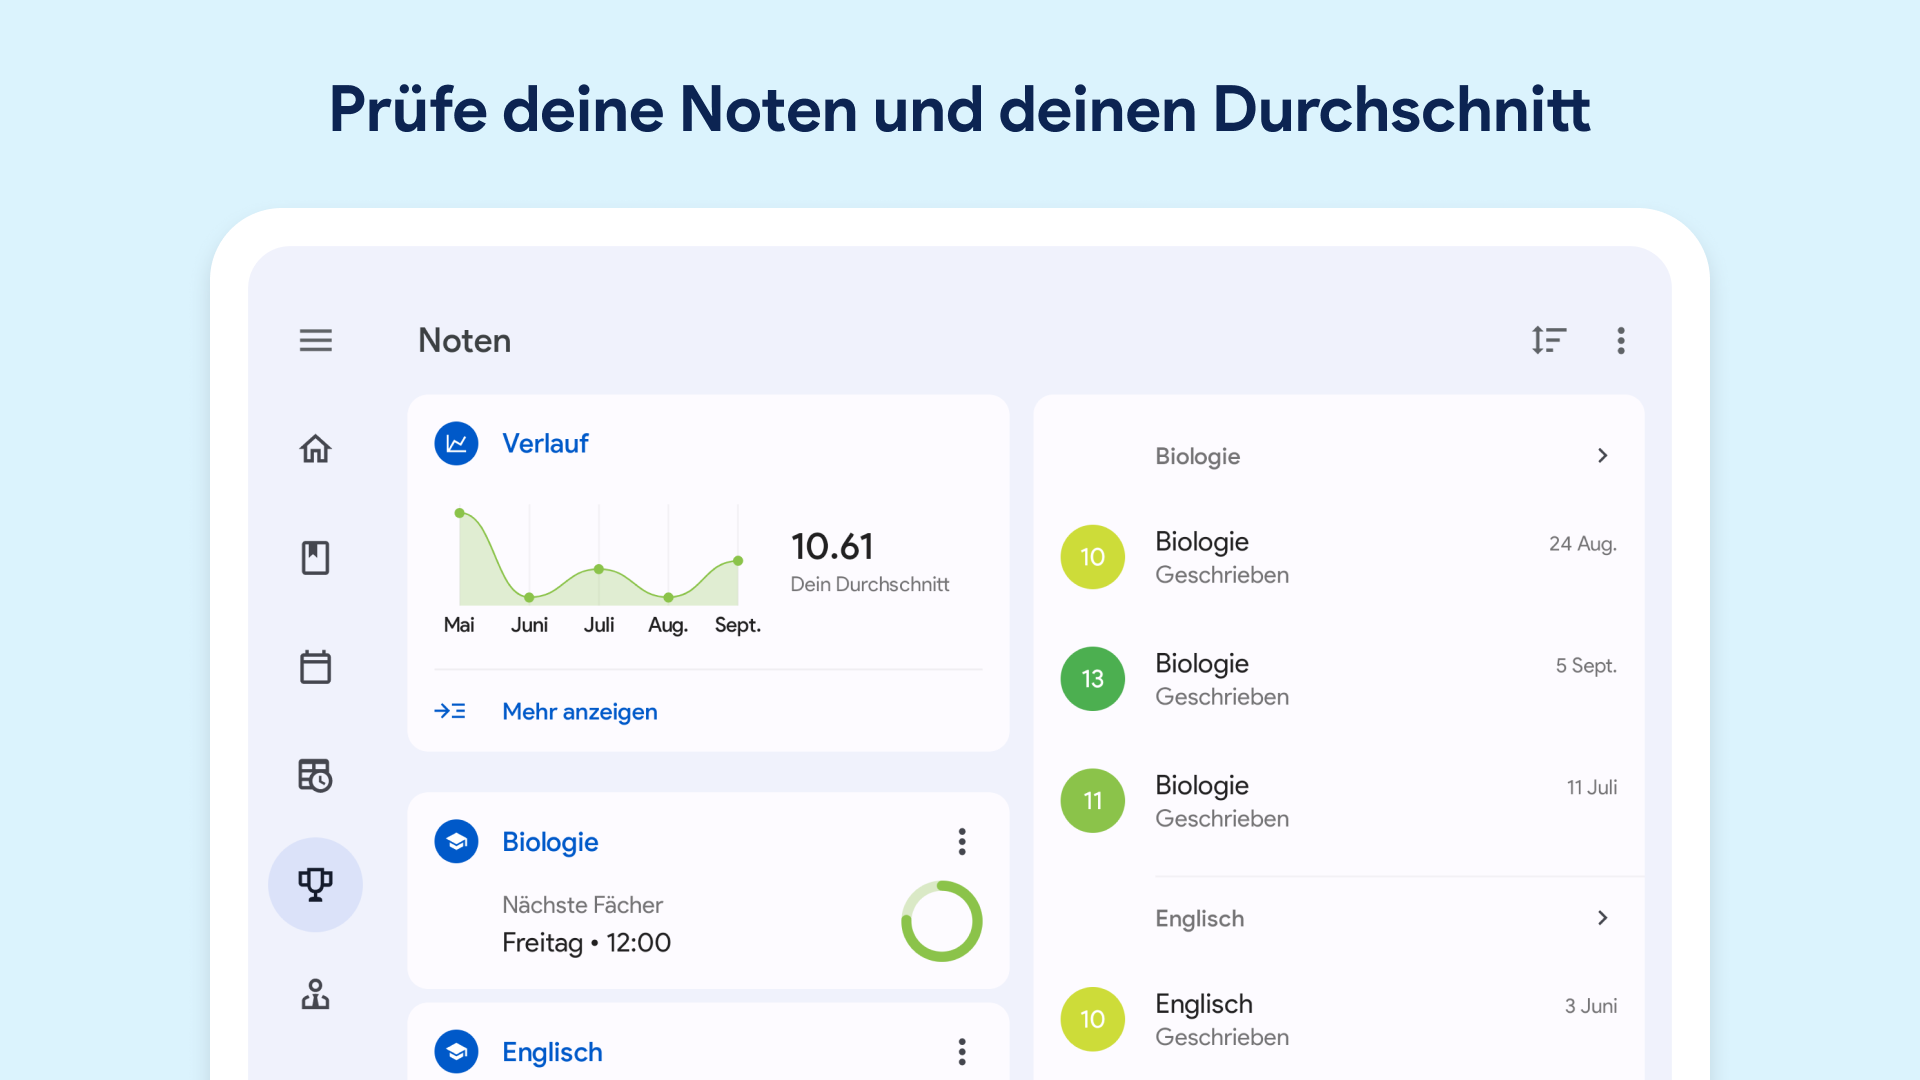Screen dimensions: 1920x1080
Task: Go to Home in the sidebar
Action: tap(315, 449)
